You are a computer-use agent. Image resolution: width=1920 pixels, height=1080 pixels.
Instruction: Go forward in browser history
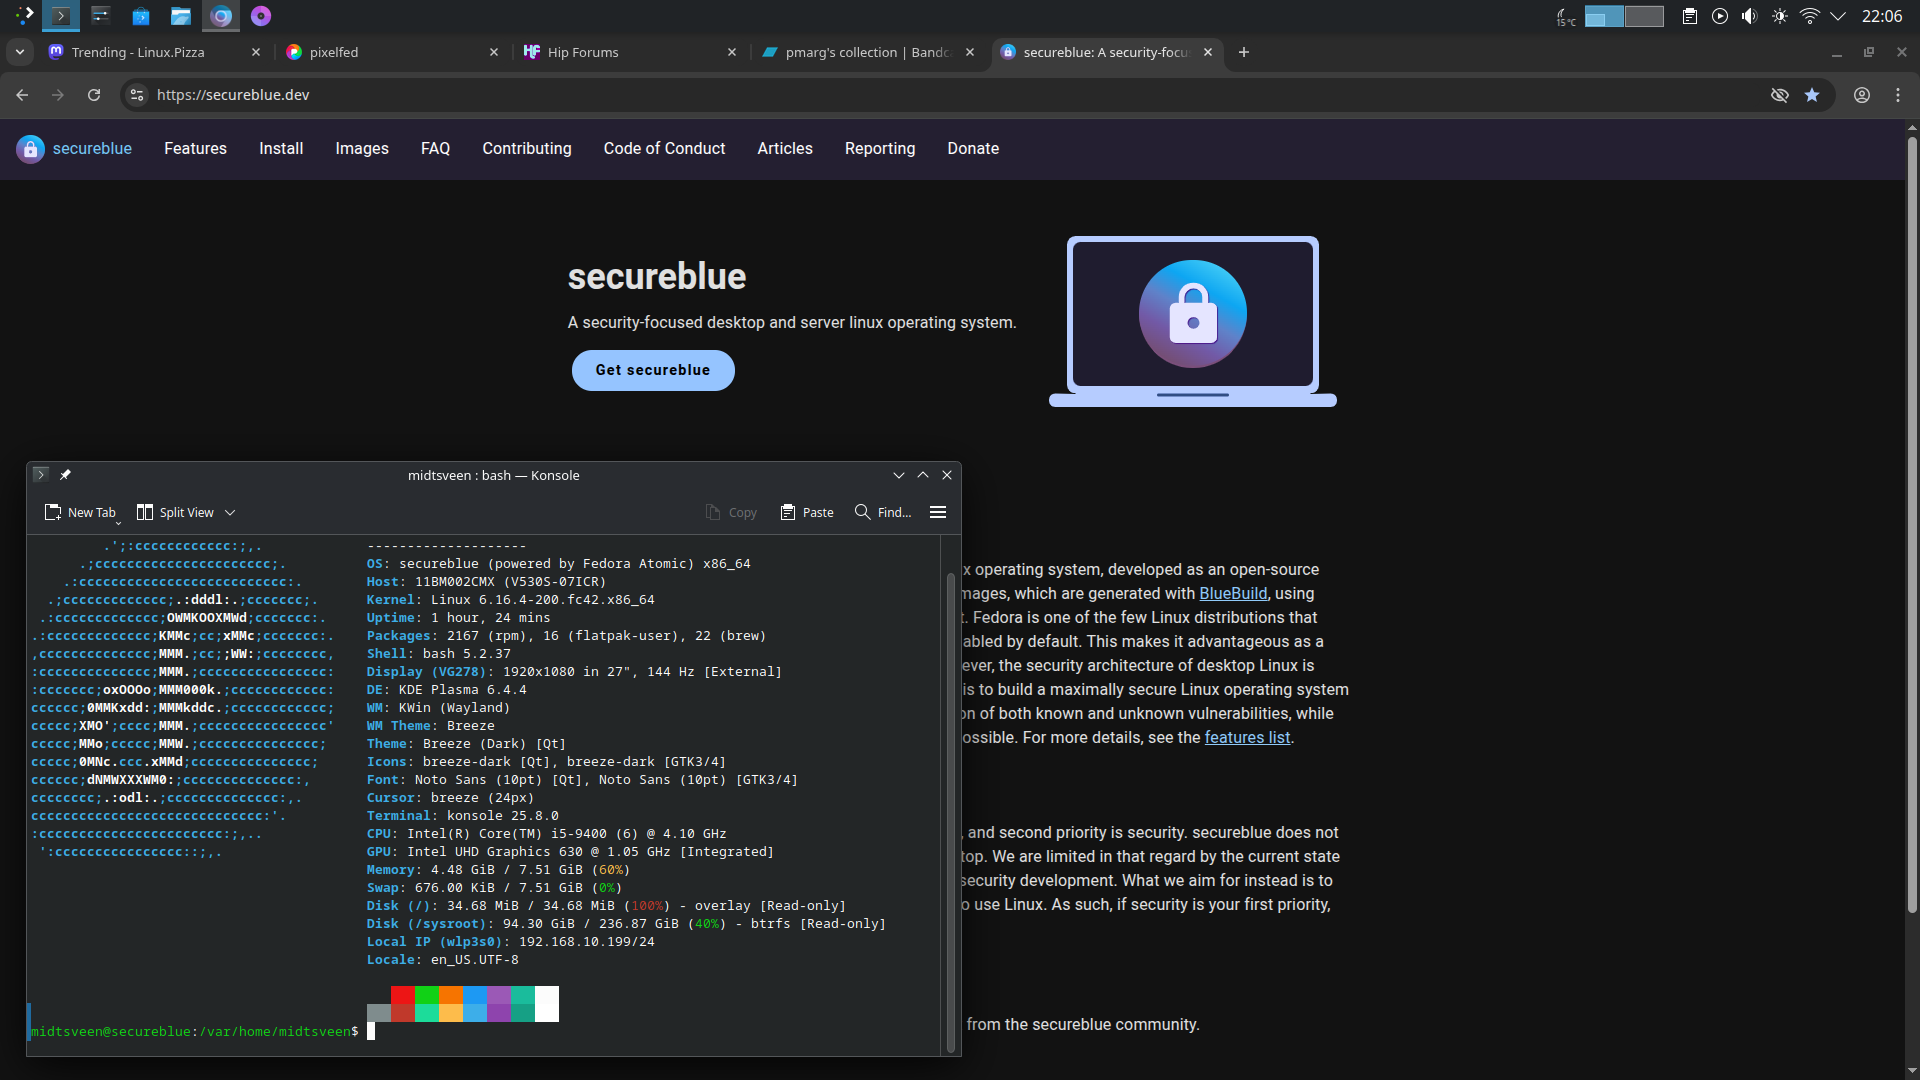[58, 95]
